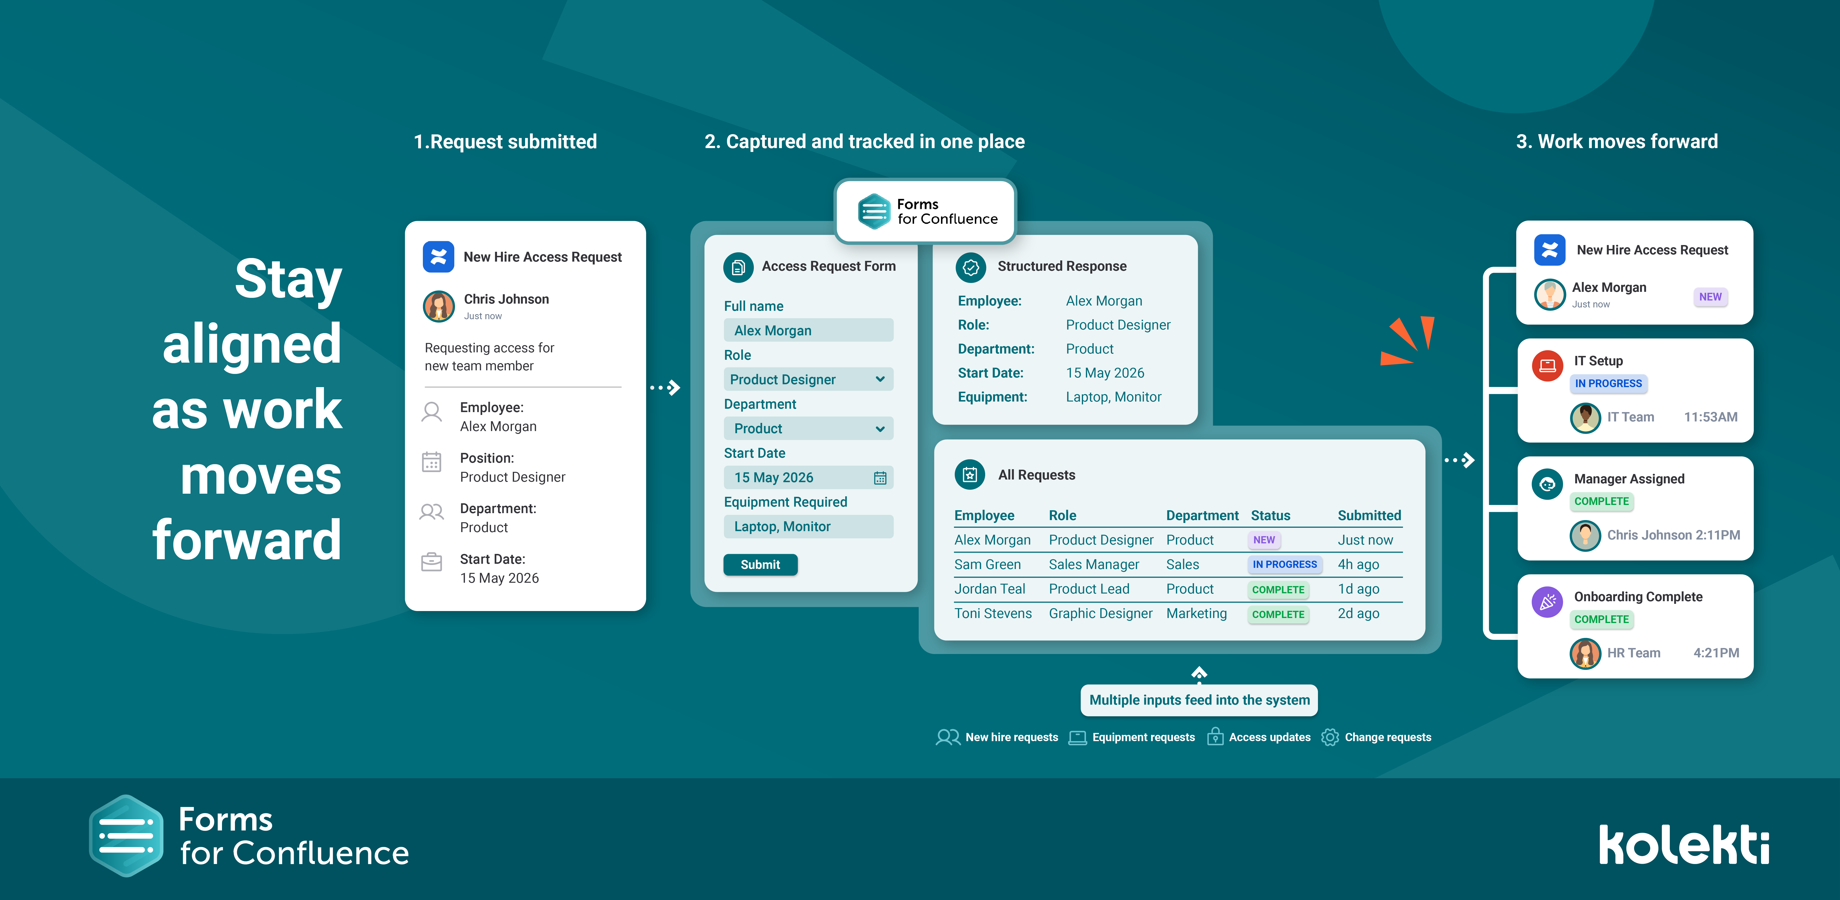The image size is (1840, 900).
Task: Click the NEW status badge in table
Action: click(x=1264, y=540)
